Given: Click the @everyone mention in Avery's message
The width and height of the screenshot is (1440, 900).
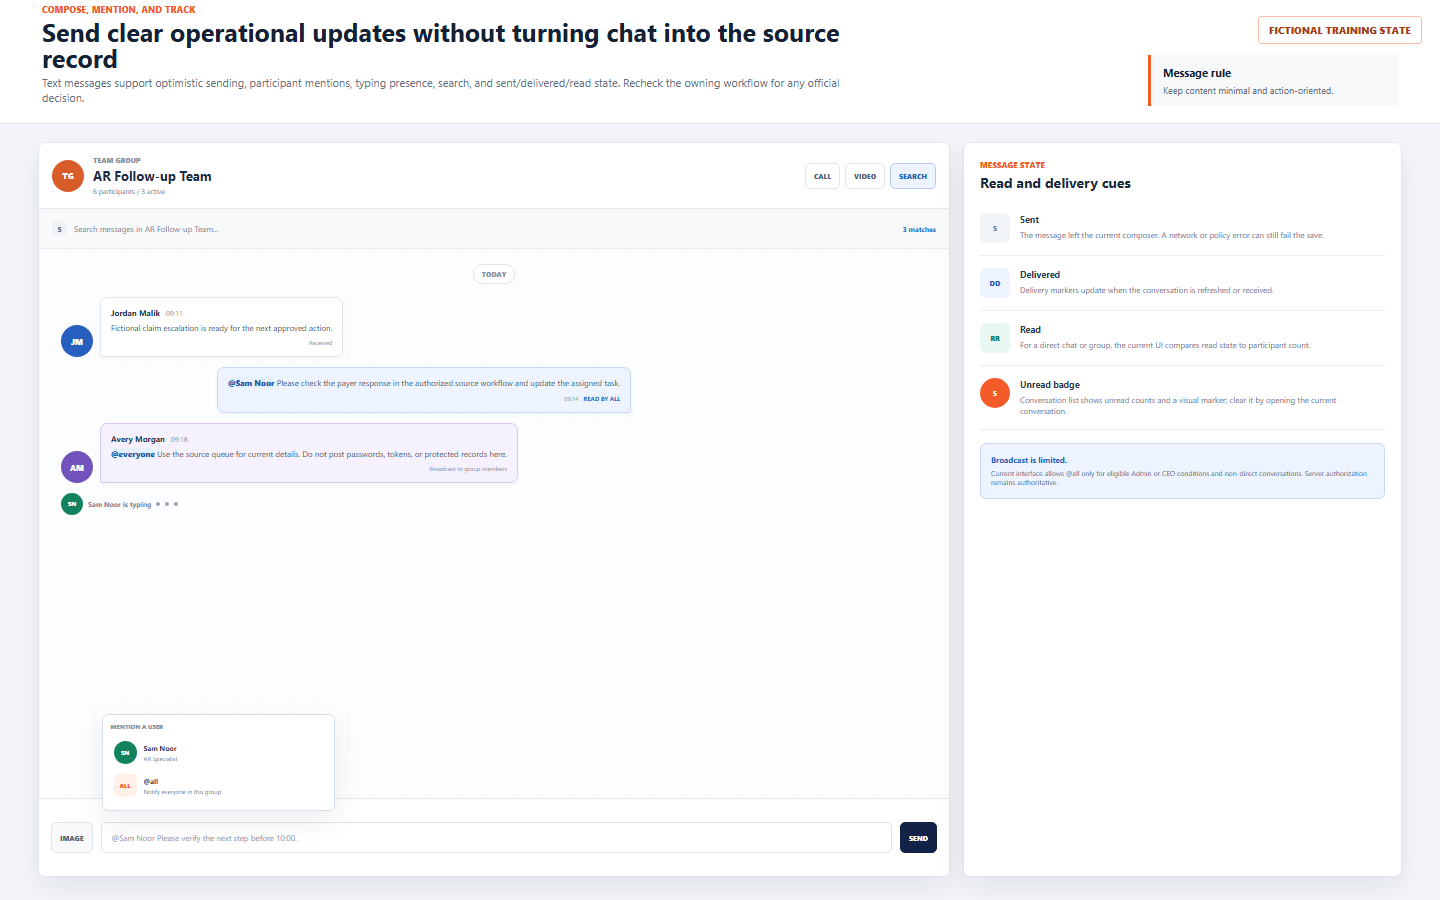Looking at the screenshot, I should [133, 454].
